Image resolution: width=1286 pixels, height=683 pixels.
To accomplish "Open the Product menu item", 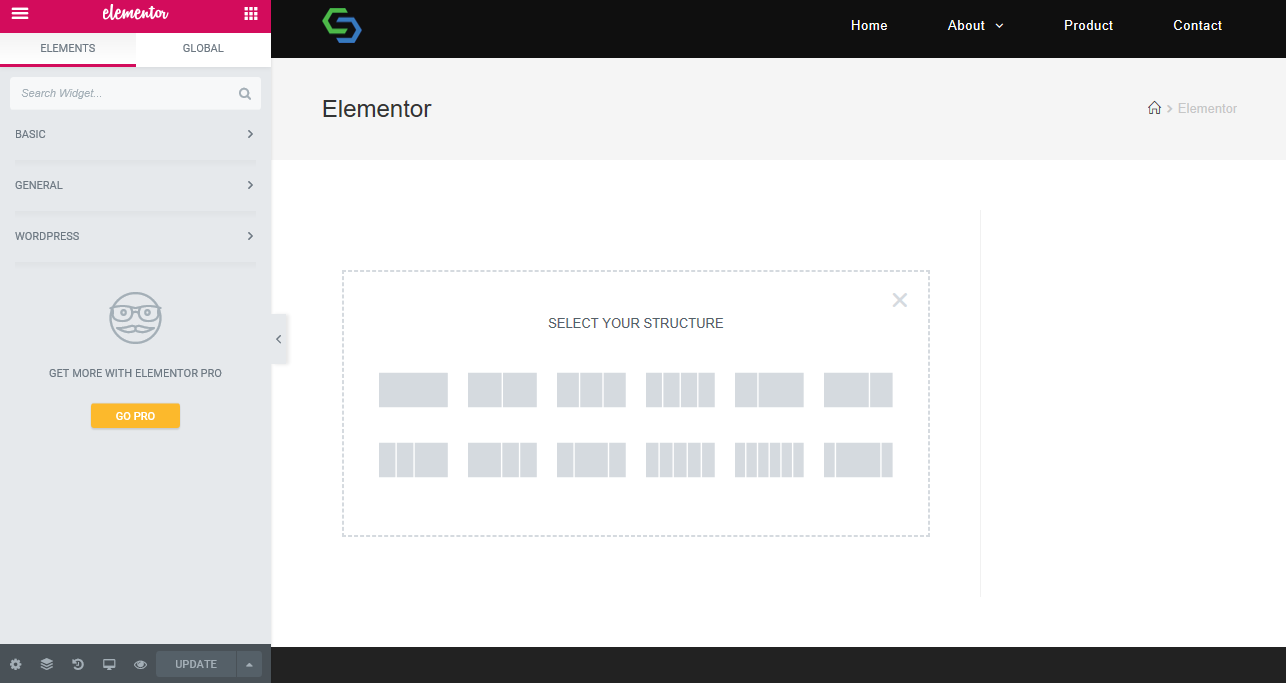I will (x=1088, y=25).
